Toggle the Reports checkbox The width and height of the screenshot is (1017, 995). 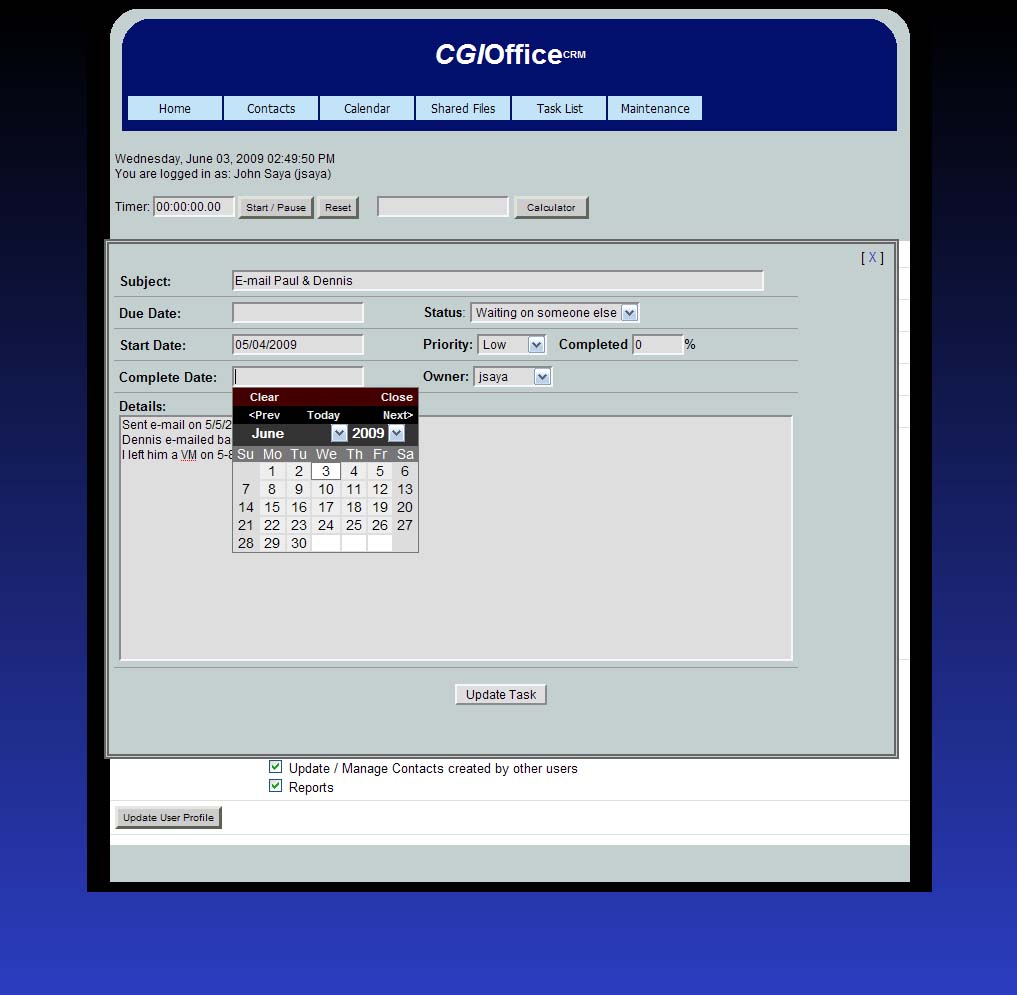click(276, 786)
